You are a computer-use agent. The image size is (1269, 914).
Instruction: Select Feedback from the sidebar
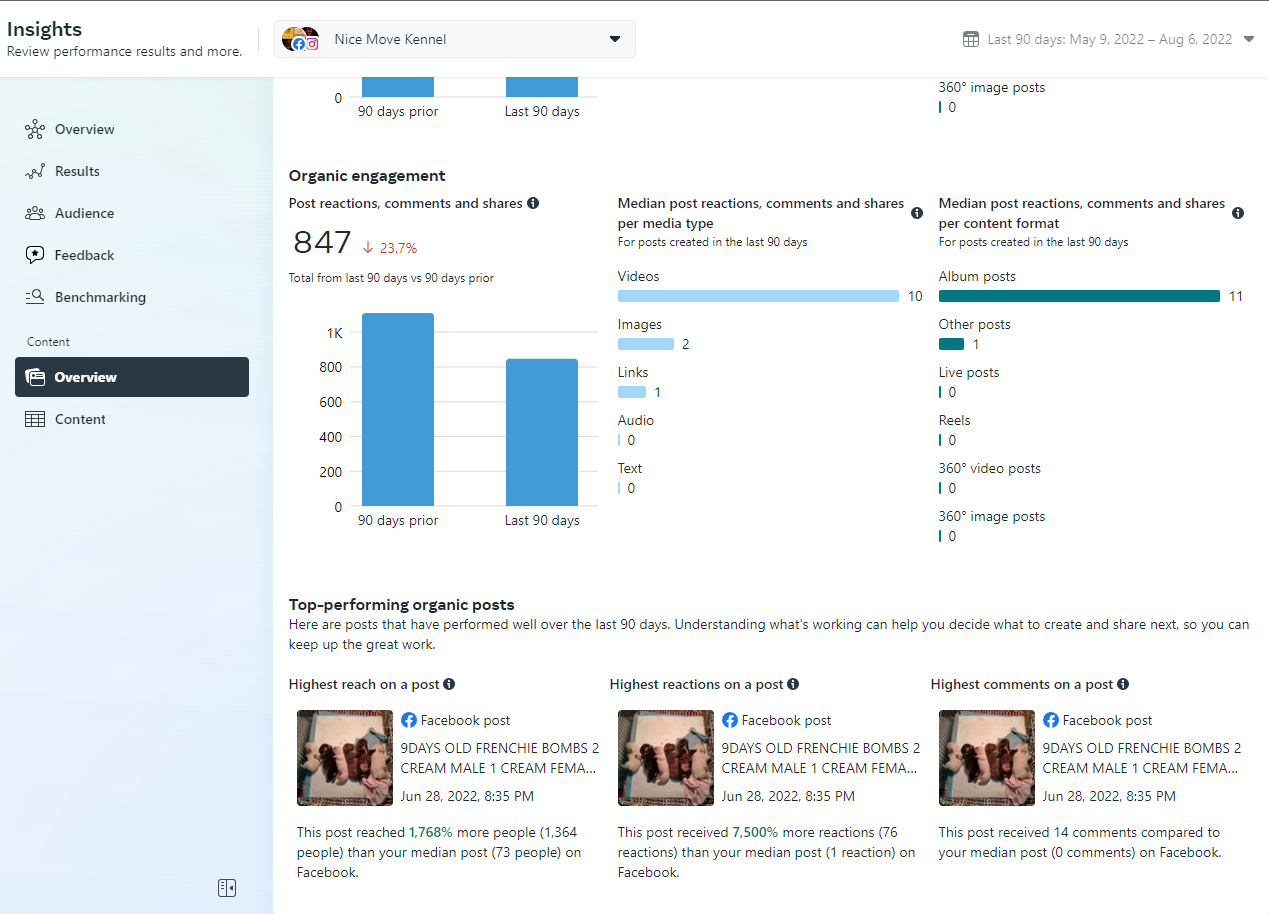(x=132, y=255)
